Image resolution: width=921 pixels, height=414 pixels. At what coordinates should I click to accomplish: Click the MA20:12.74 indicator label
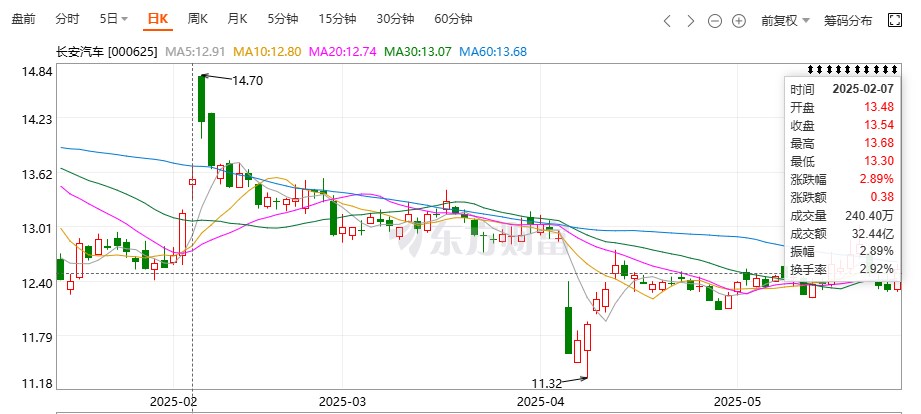[x=342, y=52]
